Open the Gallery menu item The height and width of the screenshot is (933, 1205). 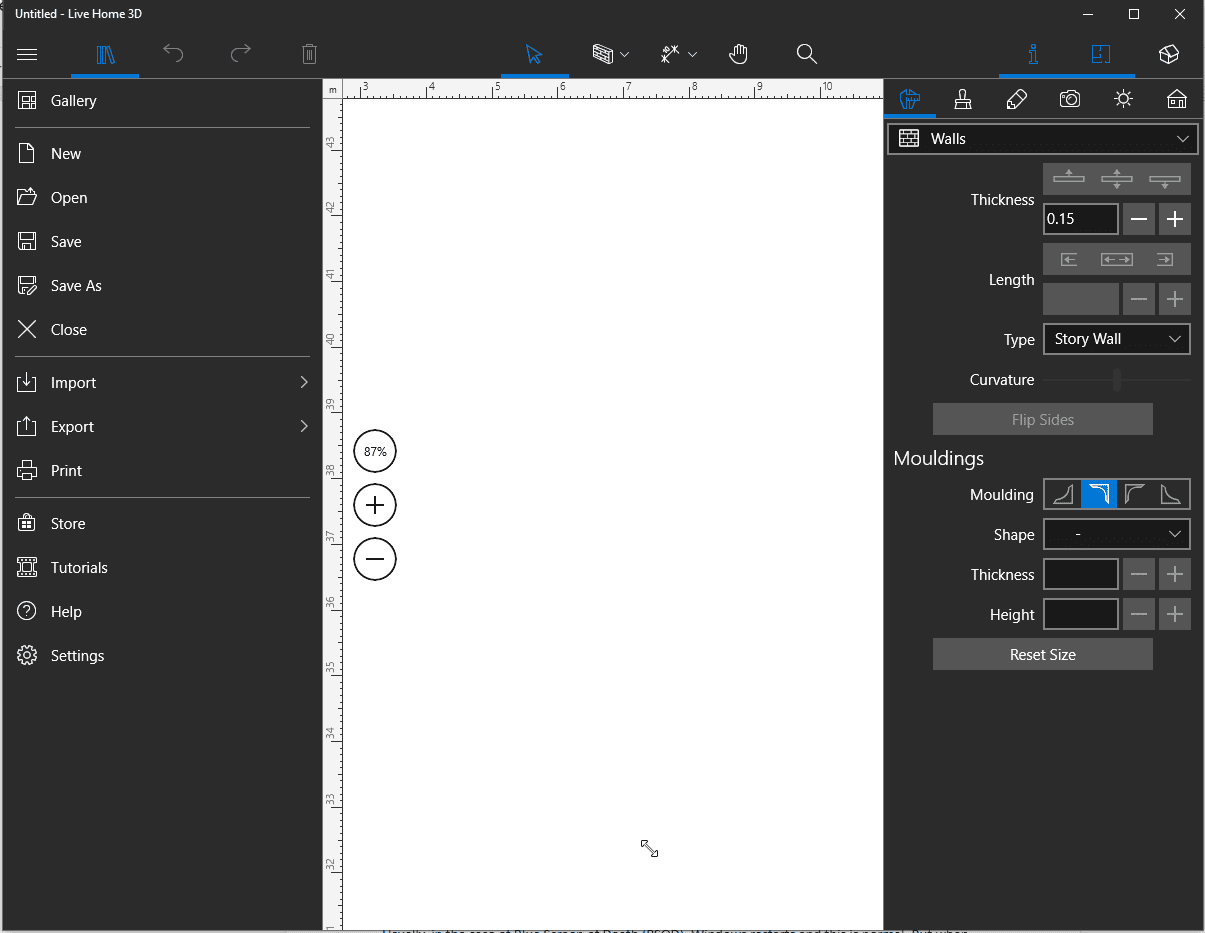pyautogui.click(x=162, y=101)
